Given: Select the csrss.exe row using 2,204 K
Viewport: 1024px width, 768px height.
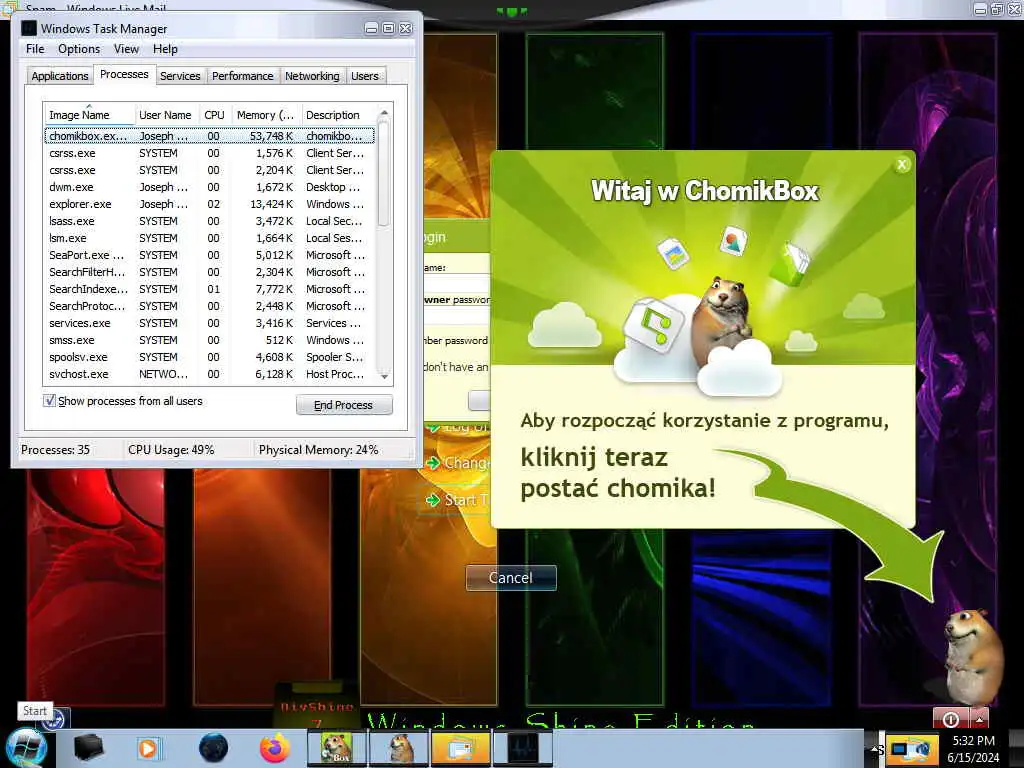Looking at the screenshot, I should click(210, 170).
